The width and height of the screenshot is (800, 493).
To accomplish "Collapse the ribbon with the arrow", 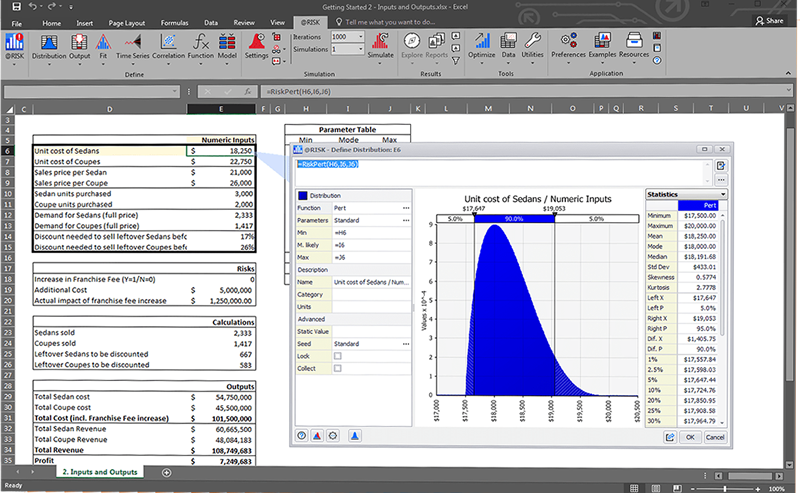I will pos(789,73).
